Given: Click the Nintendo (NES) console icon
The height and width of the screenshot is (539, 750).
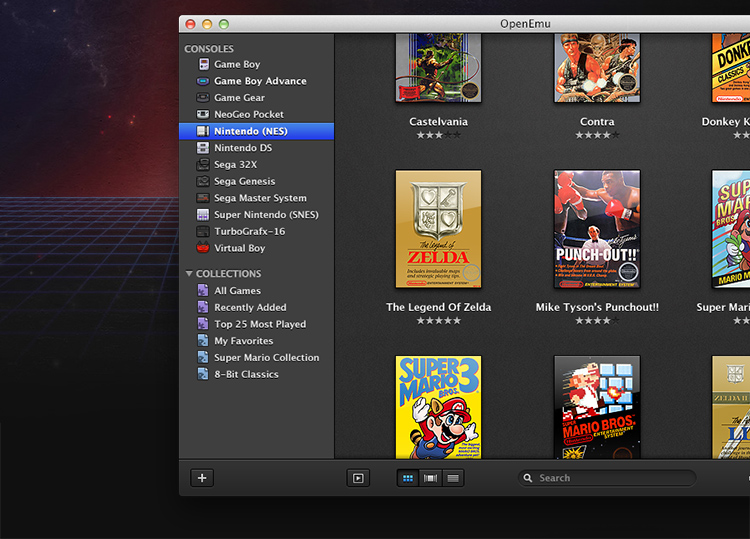Looking at the screenshot, I should [203, 131].
